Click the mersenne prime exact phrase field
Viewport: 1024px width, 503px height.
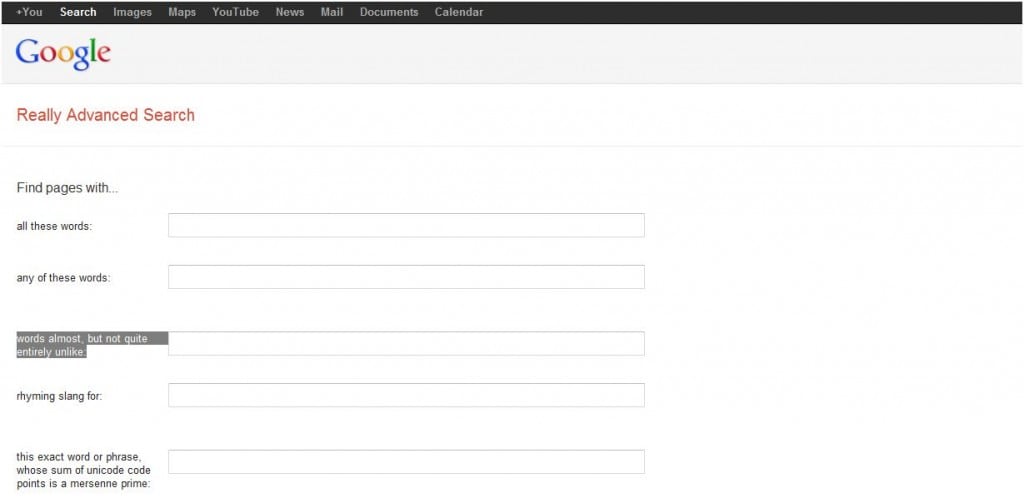[x=406, y=462]
